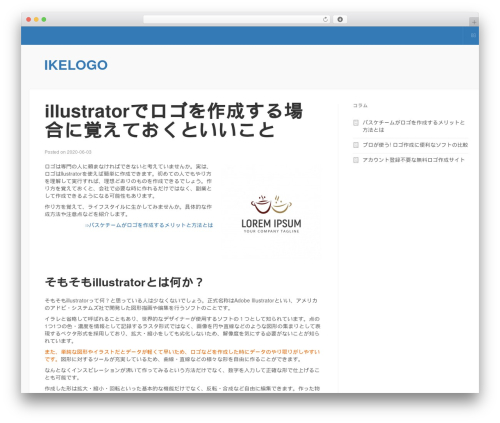The width and height of the screenshot is (500, 423).
Task: Click the document icon beside アカウント登録不要 sidebar entry
Action: [x=356, y=160]
